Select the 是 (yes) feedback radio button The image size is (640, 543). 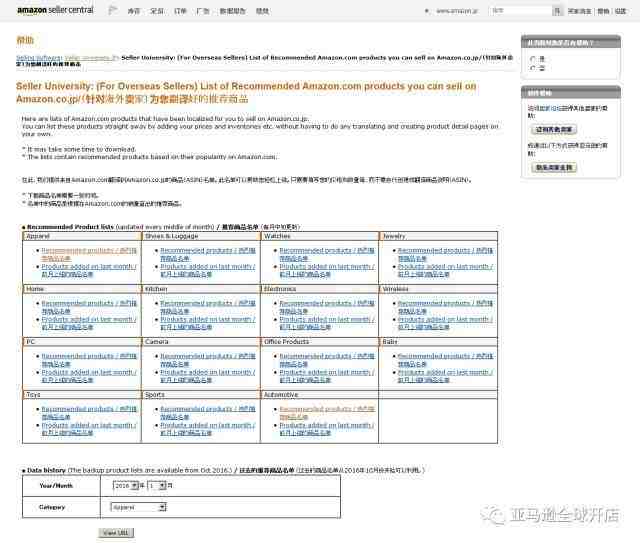532,59
